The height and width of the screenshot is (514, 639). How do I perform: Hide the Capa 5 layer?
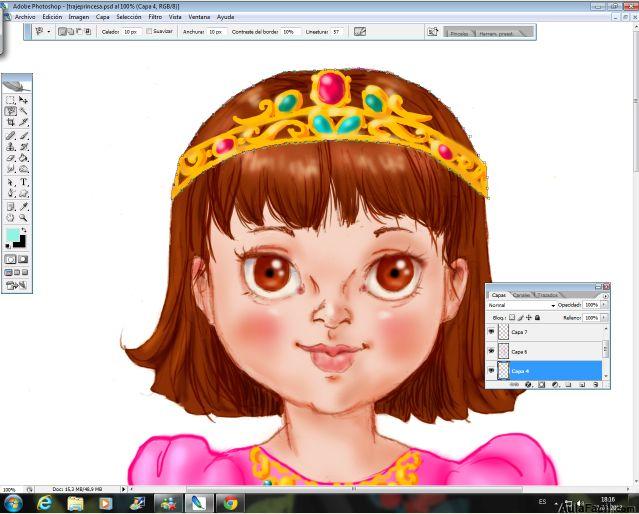[x=491, y=351]
